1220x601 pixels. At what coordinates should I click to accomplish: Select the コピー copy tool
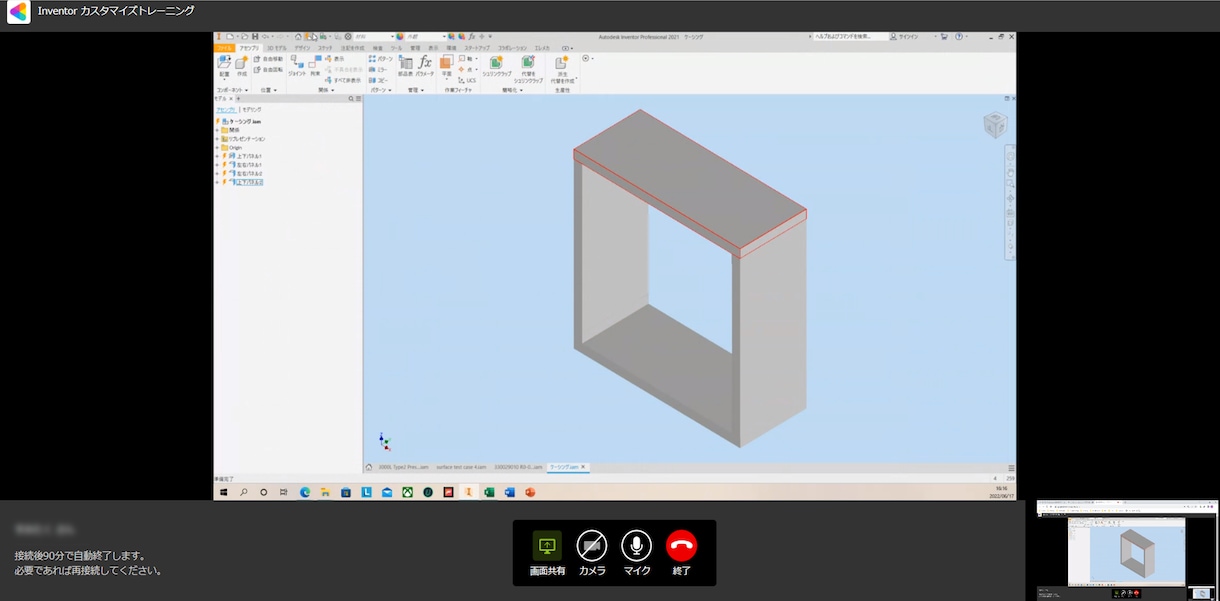click(x=379, y=80)
